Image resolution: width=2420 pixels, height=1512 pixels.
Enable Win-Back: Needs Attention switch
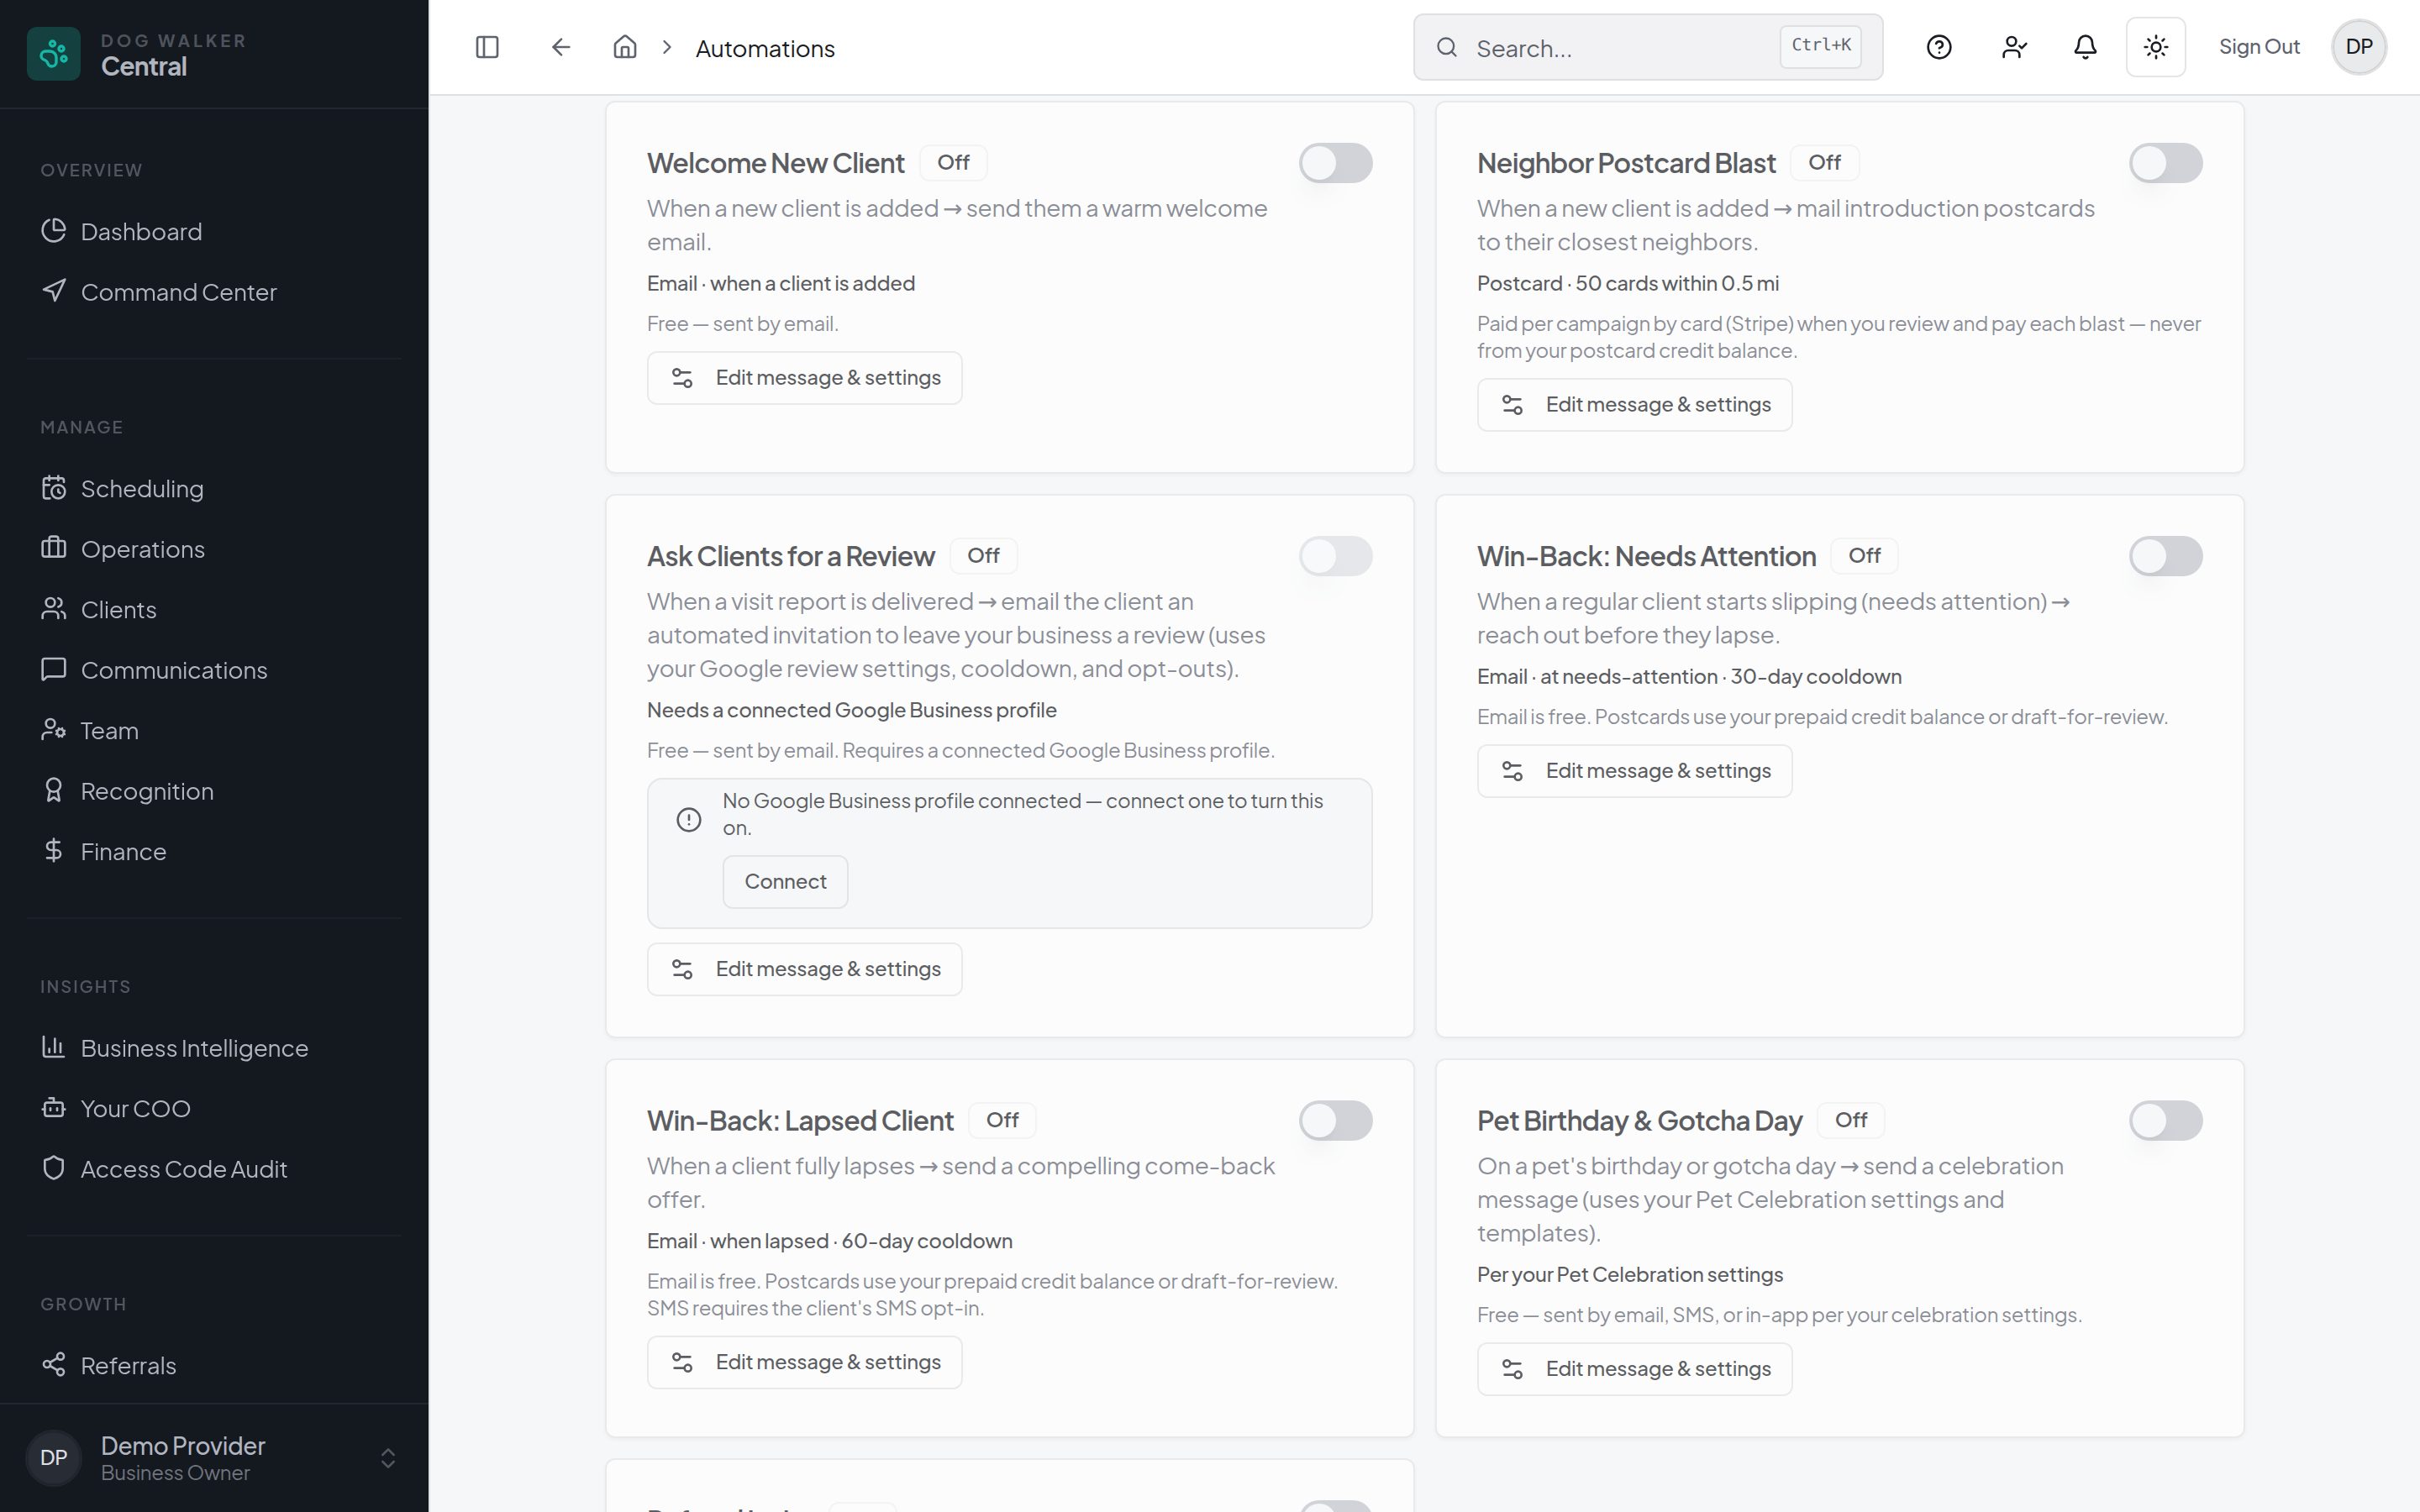[x=2166, y=556]
